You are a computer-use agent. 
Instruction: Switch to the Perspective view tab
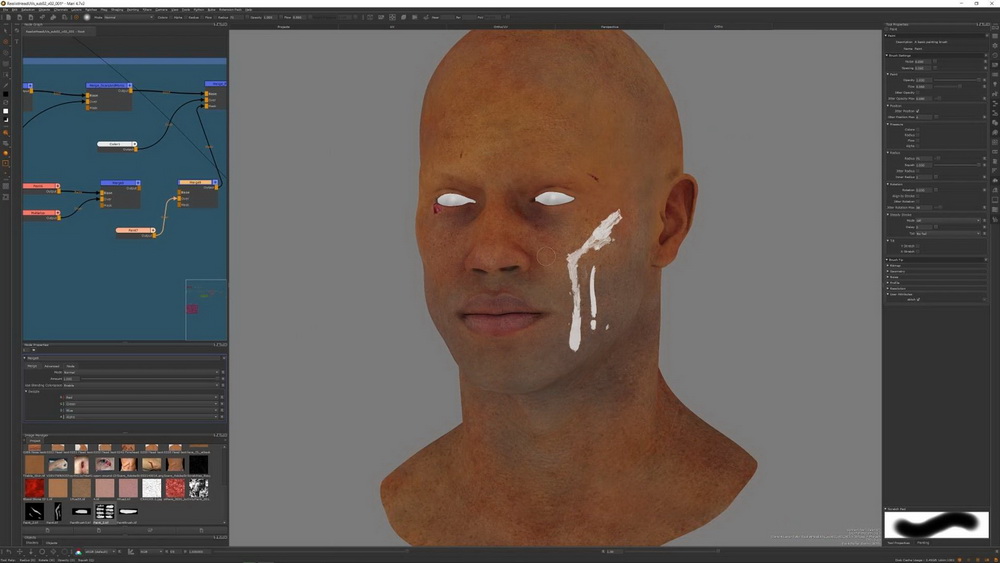click(x=609, y=27)
